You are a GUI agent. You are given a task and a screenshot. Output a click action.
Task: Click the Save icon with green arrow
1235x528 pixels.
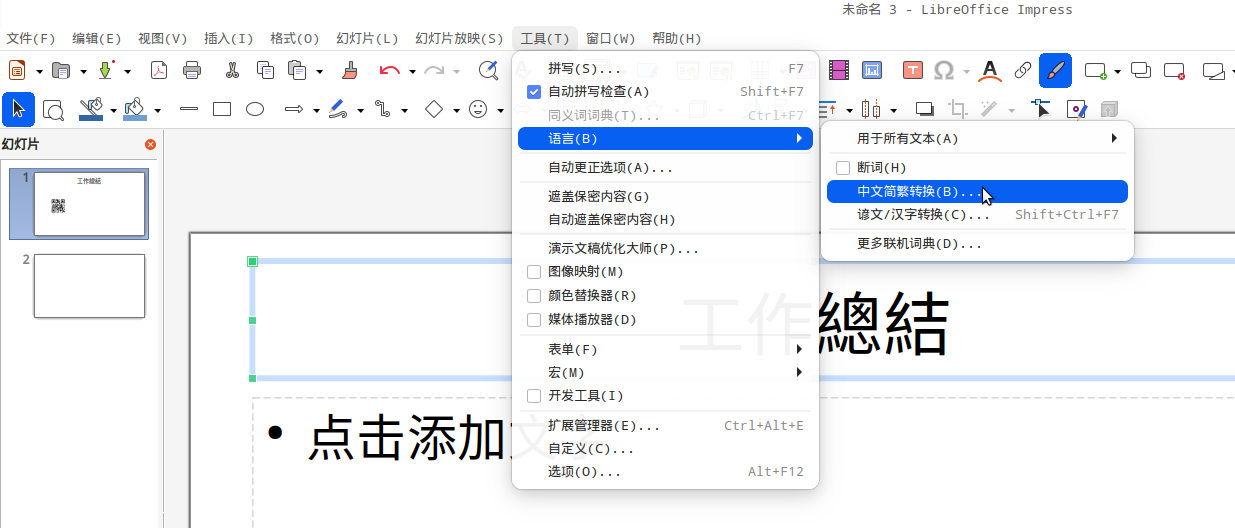(x=105, y=70)
